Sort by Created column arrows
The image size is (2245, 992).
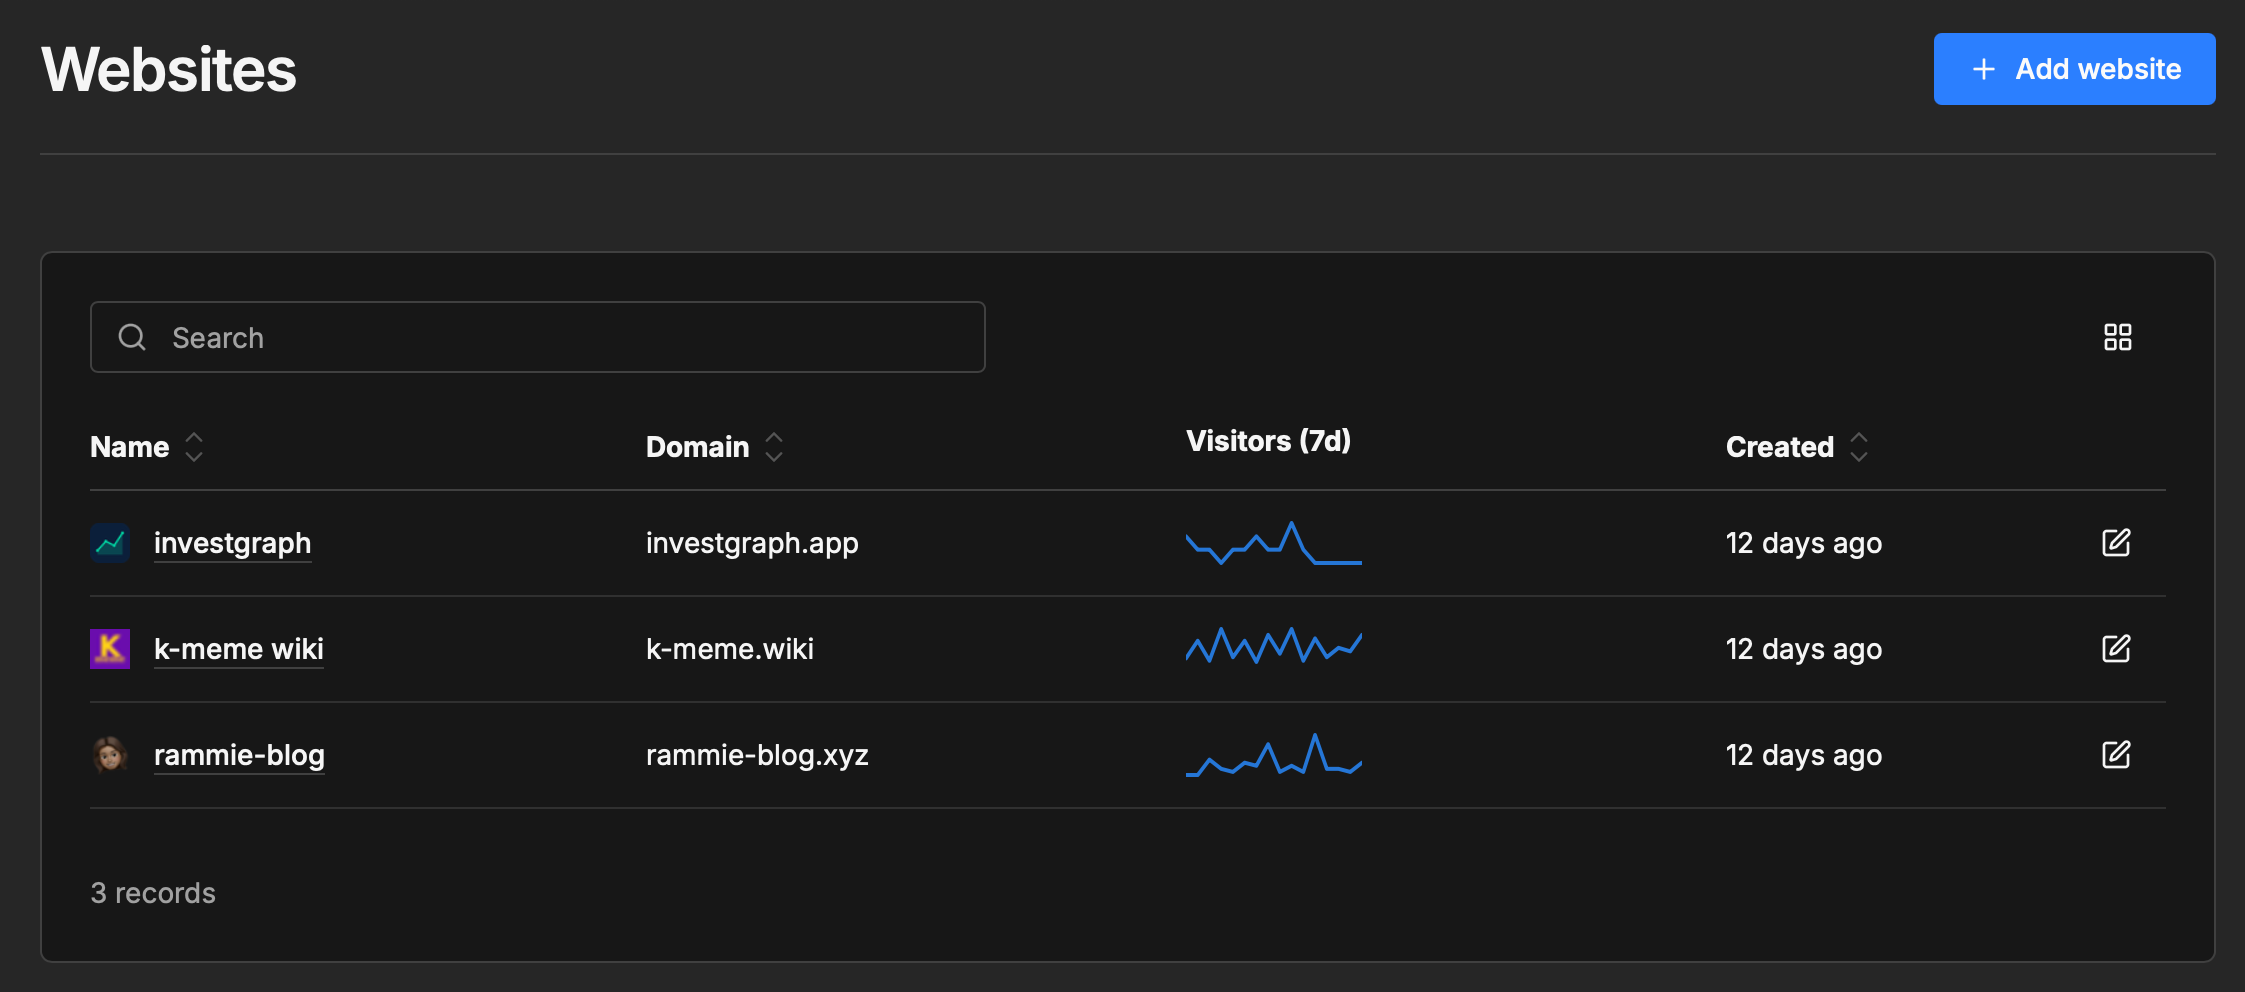(x=1859, y=447)
